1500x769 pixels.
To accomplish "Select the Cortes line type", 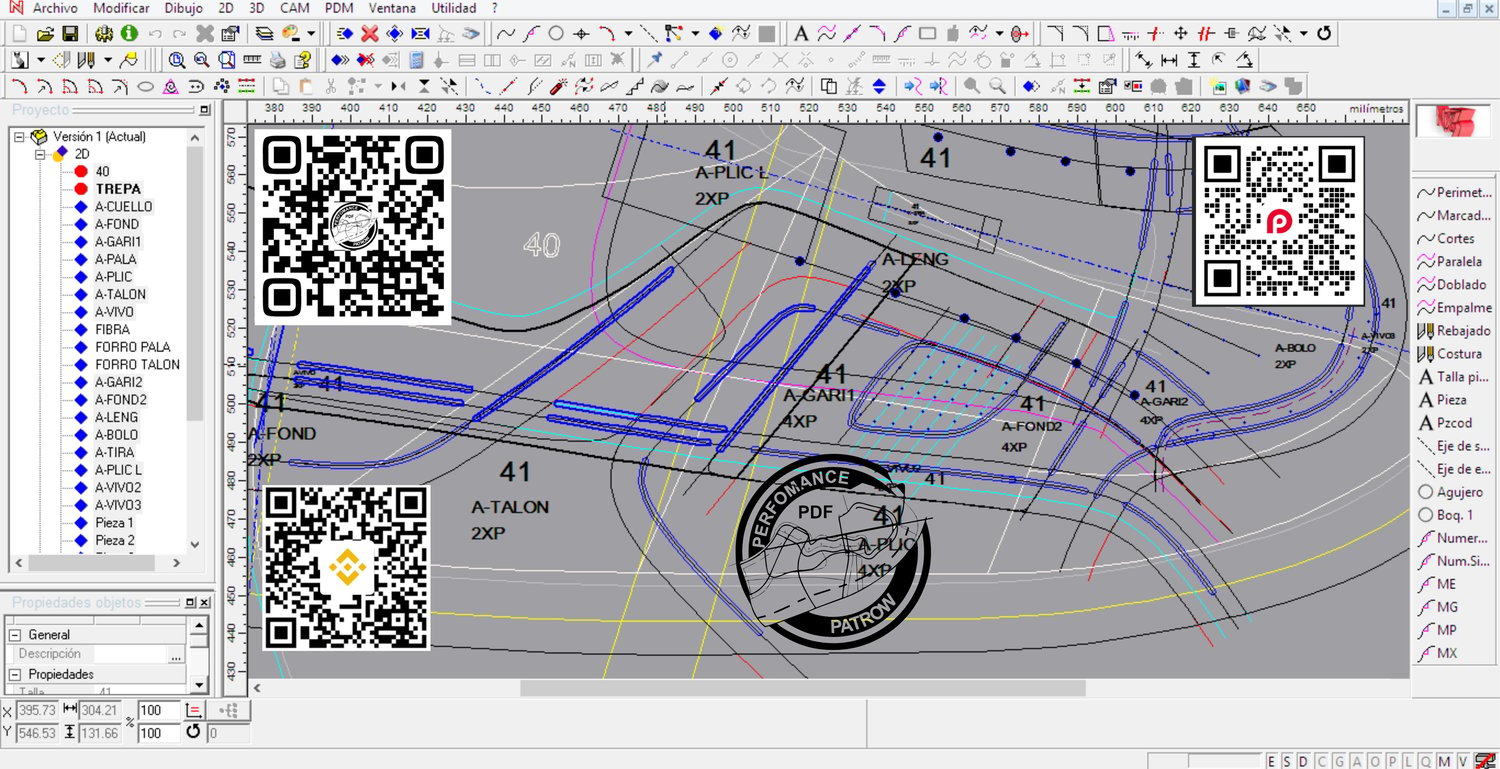I will [x=1446, y=239].
